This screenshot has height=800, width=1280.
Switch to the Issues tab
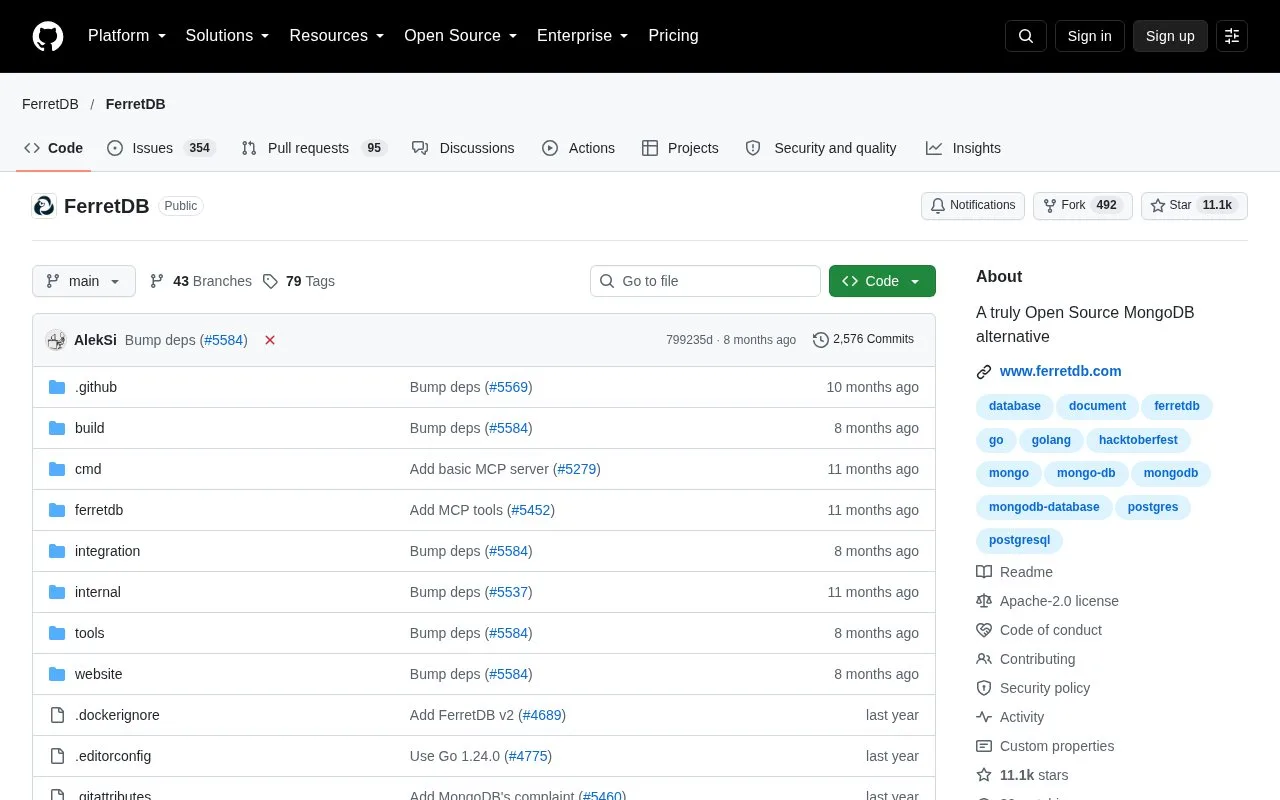(161, 148)
